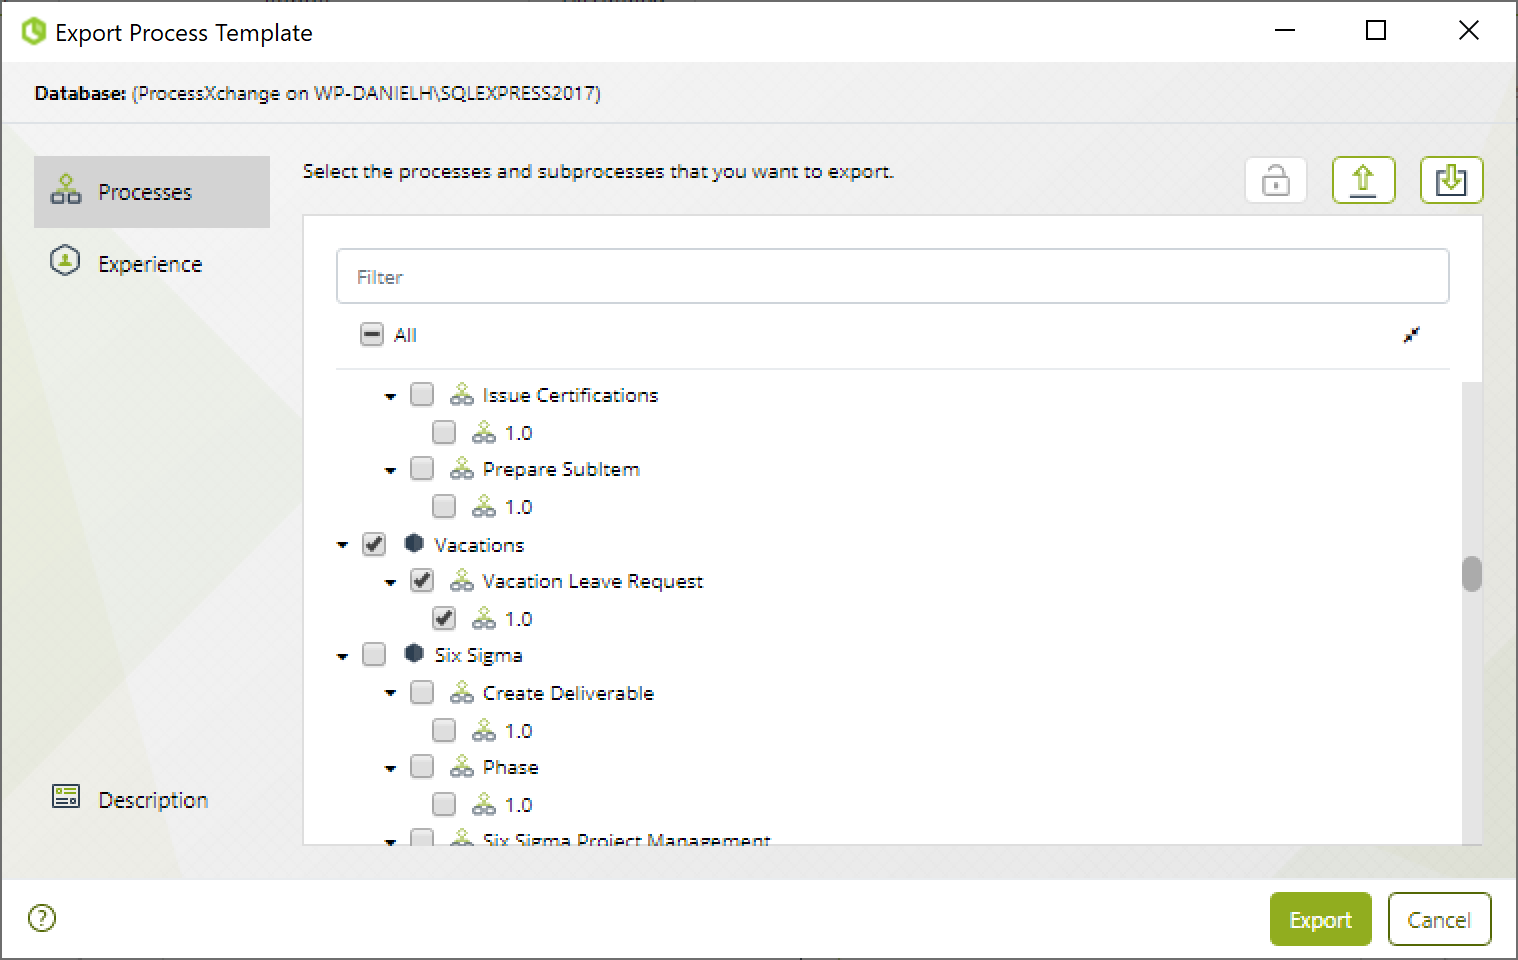The image size is (1518, 960).
Task: Uncheck the Vacation Leave Request checkbox
Action: [422, 580]
